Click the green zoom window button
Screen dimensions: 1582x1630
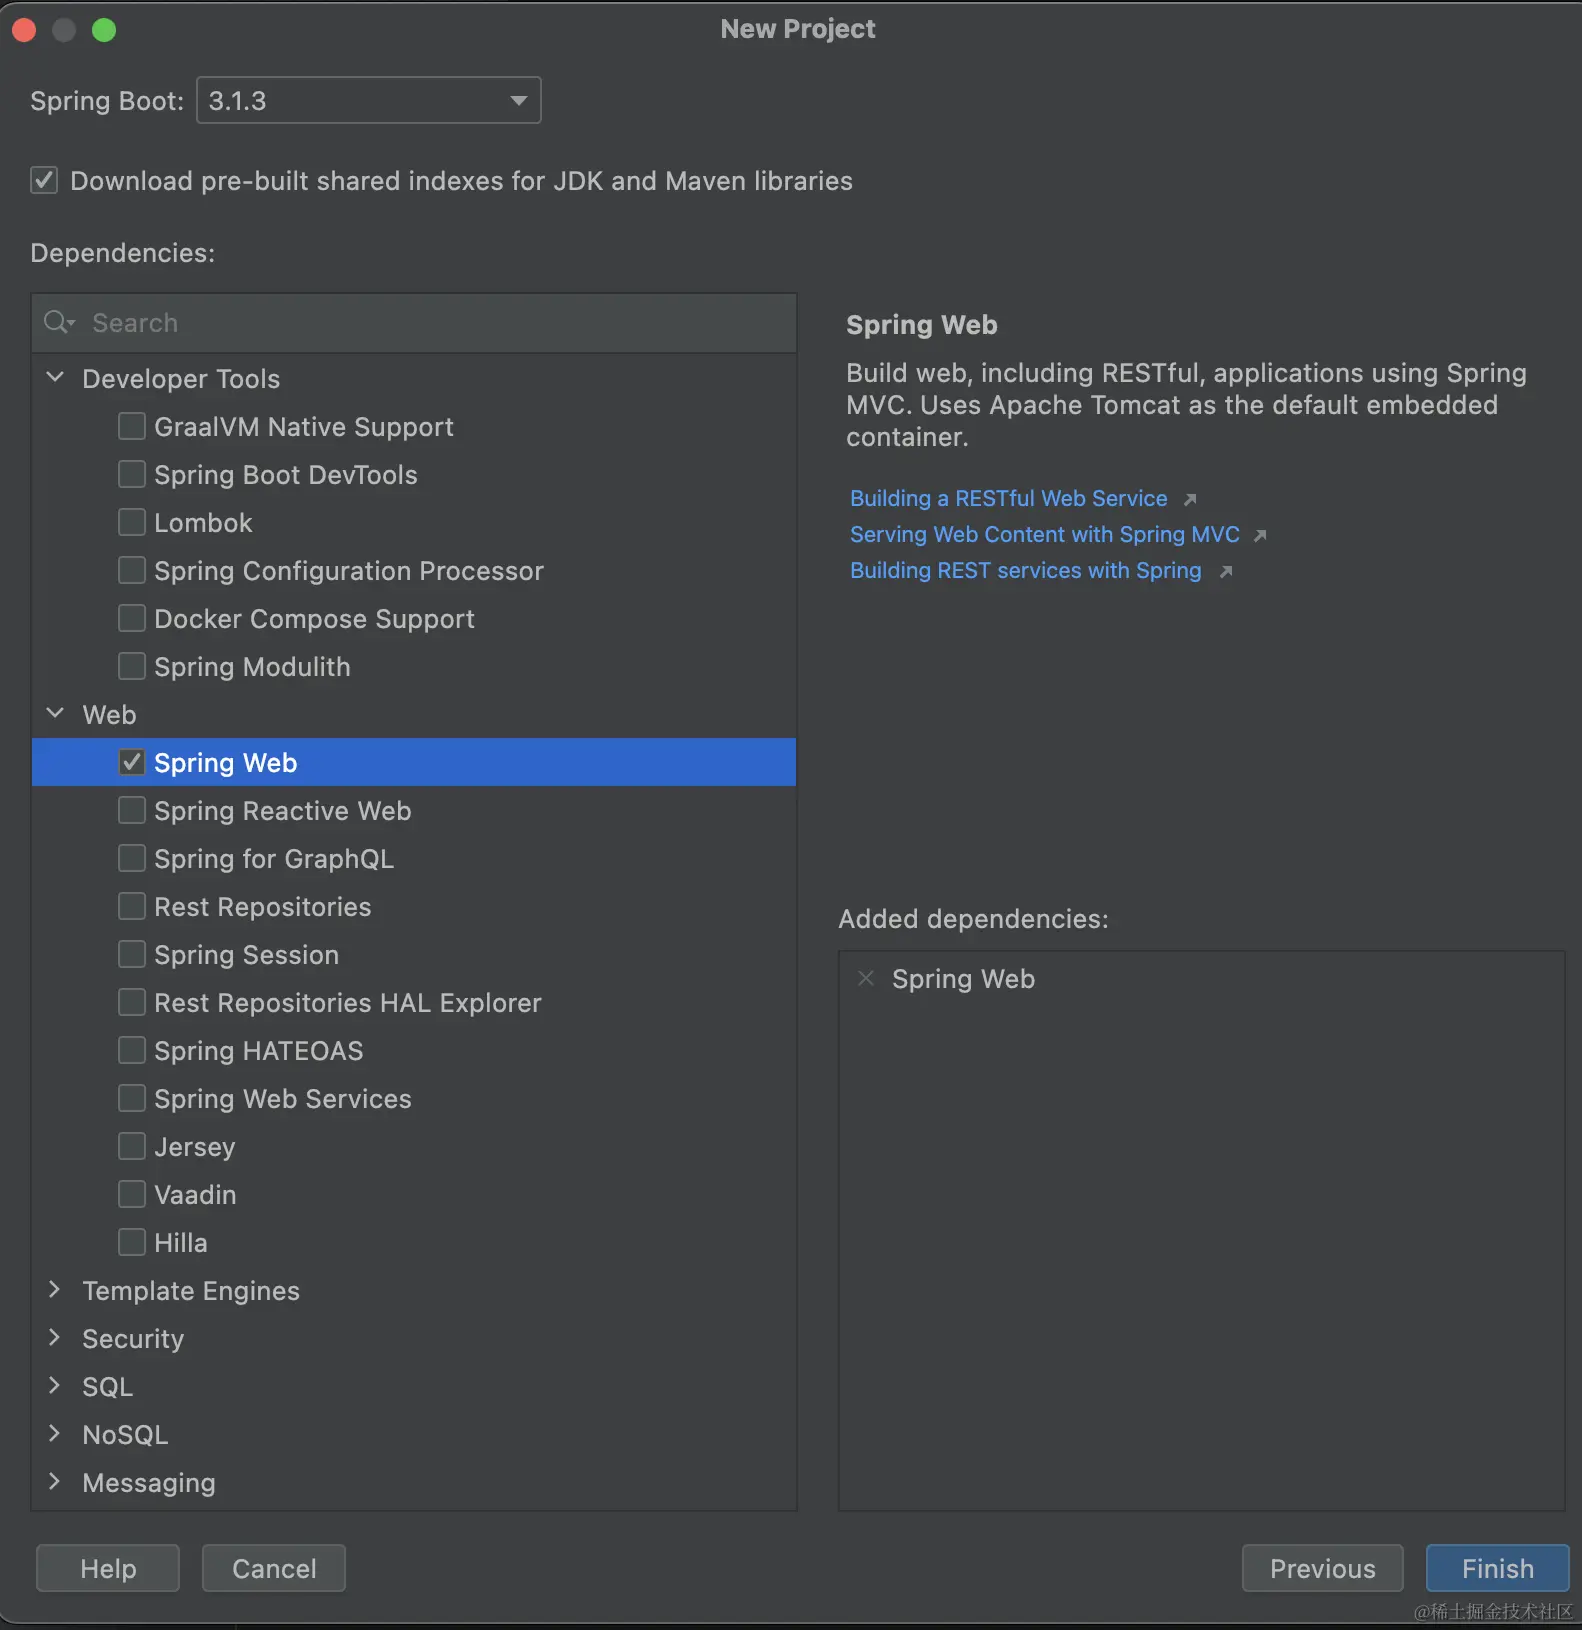(x=104, y=30)
